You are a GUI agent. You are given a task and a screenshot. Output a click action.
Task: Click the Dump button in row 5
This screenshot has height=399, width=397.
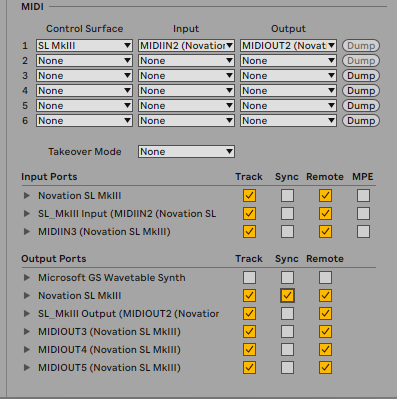(361, 106)
